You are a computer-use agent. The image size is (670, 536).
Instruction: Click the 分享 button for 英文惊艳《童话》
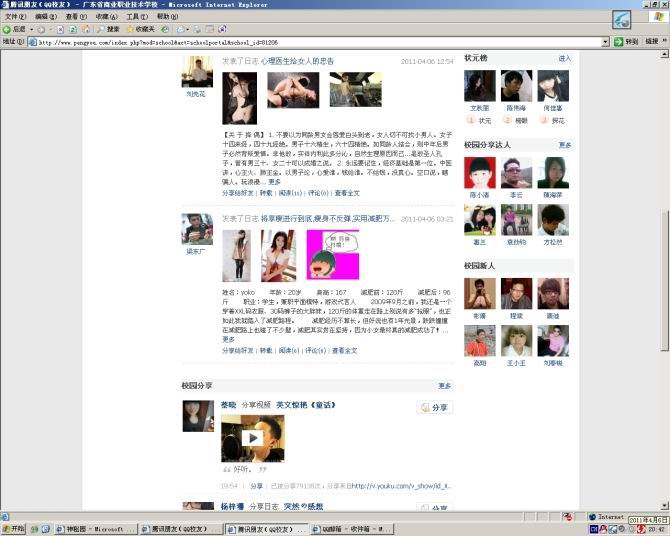(435, 407)
